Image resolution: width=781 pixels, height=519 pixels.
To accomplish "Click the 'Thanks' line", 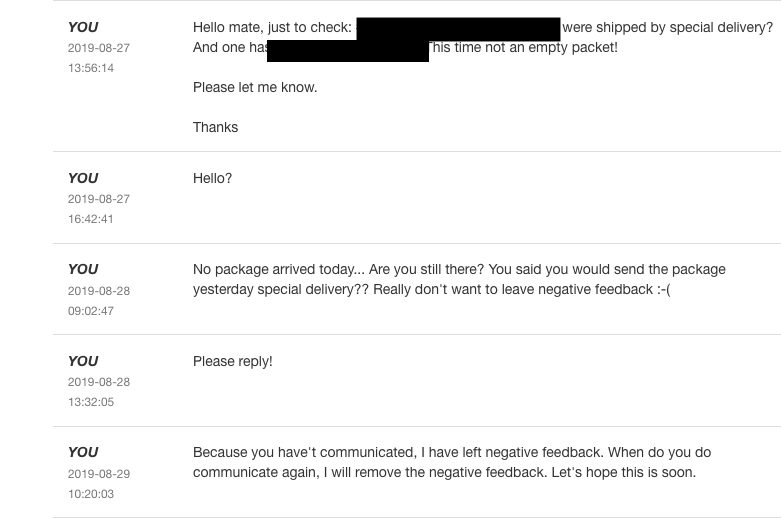I will [216, 127].
